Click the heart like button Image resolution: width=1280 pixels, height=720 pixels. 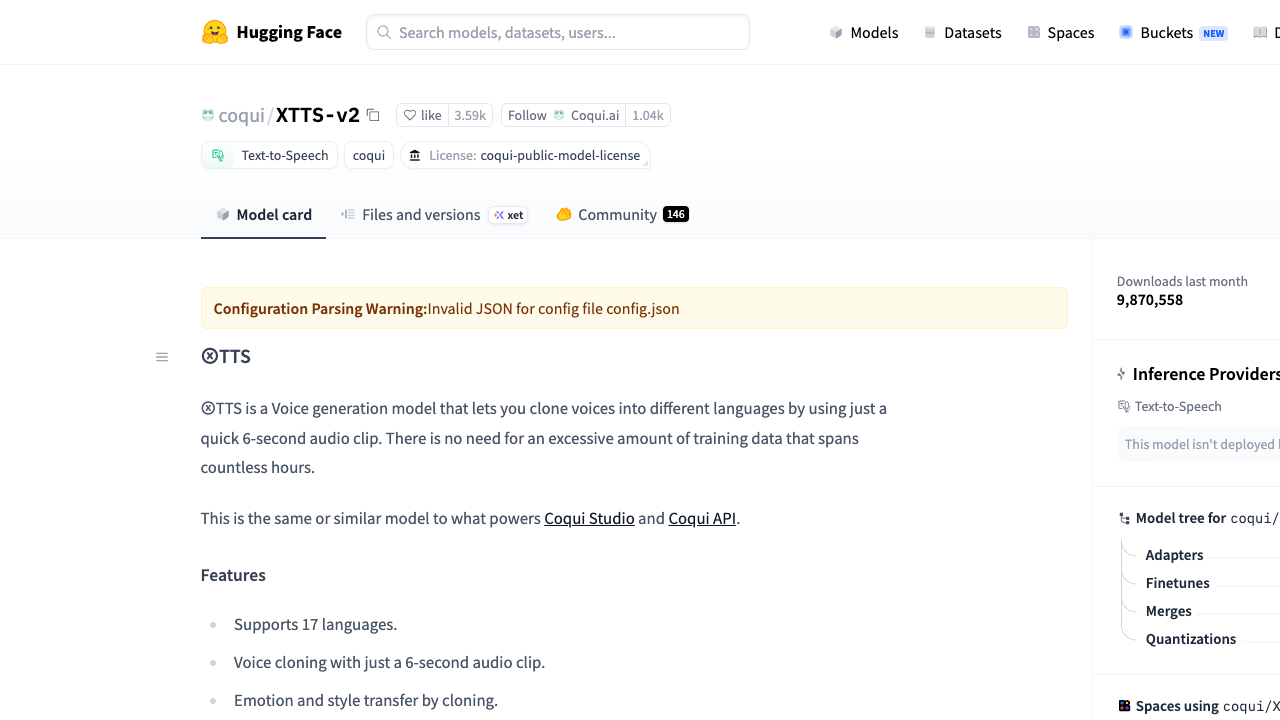422,115
